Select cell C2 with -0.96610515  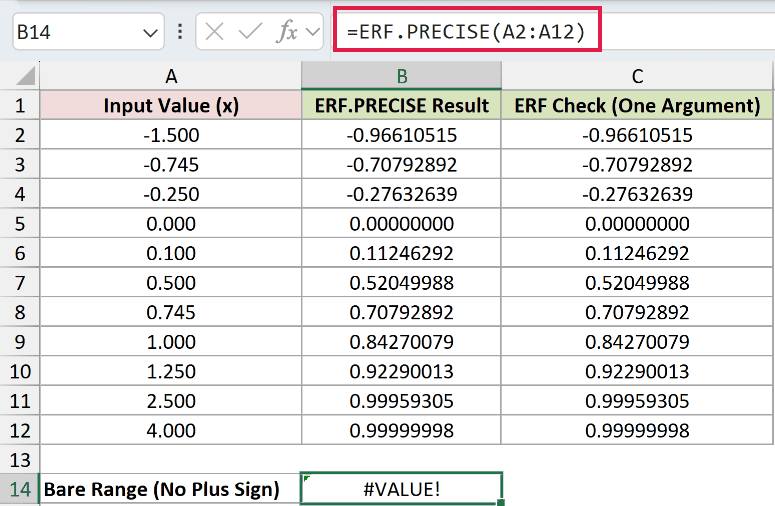coord(637,135)
